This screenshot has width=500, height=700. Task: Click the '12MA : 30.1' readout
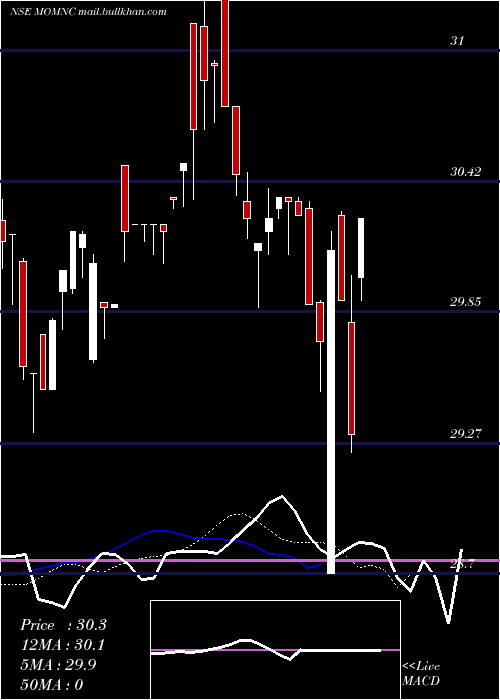pyautogui.click(x=62, y=645)
